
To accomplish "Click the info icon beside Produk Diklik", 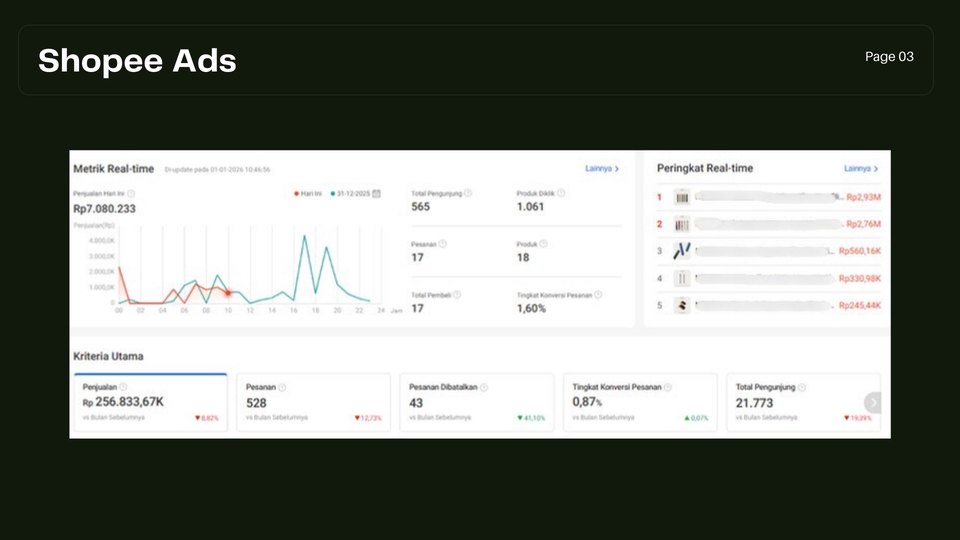I will tap(561, 193).
